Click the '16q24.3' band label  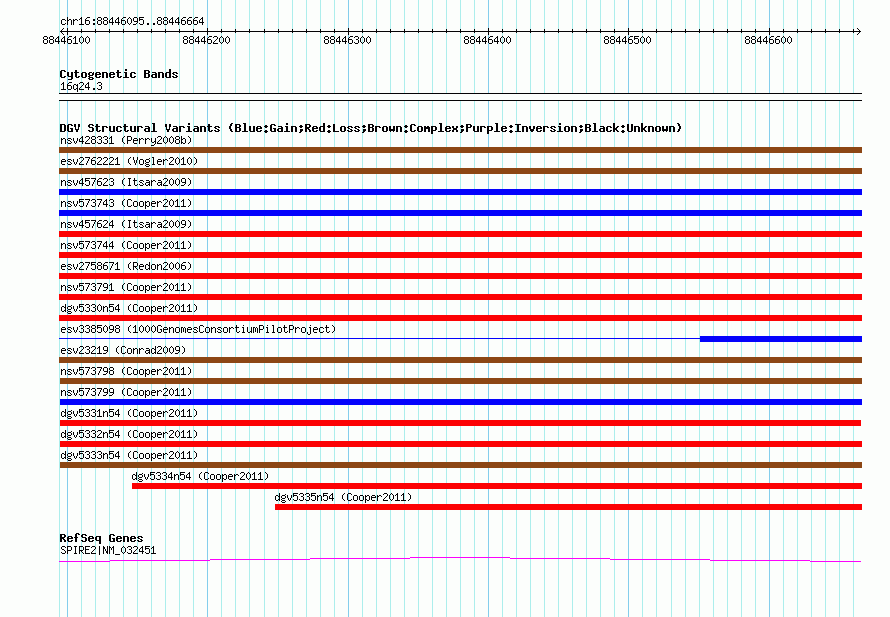coord(81,86)
